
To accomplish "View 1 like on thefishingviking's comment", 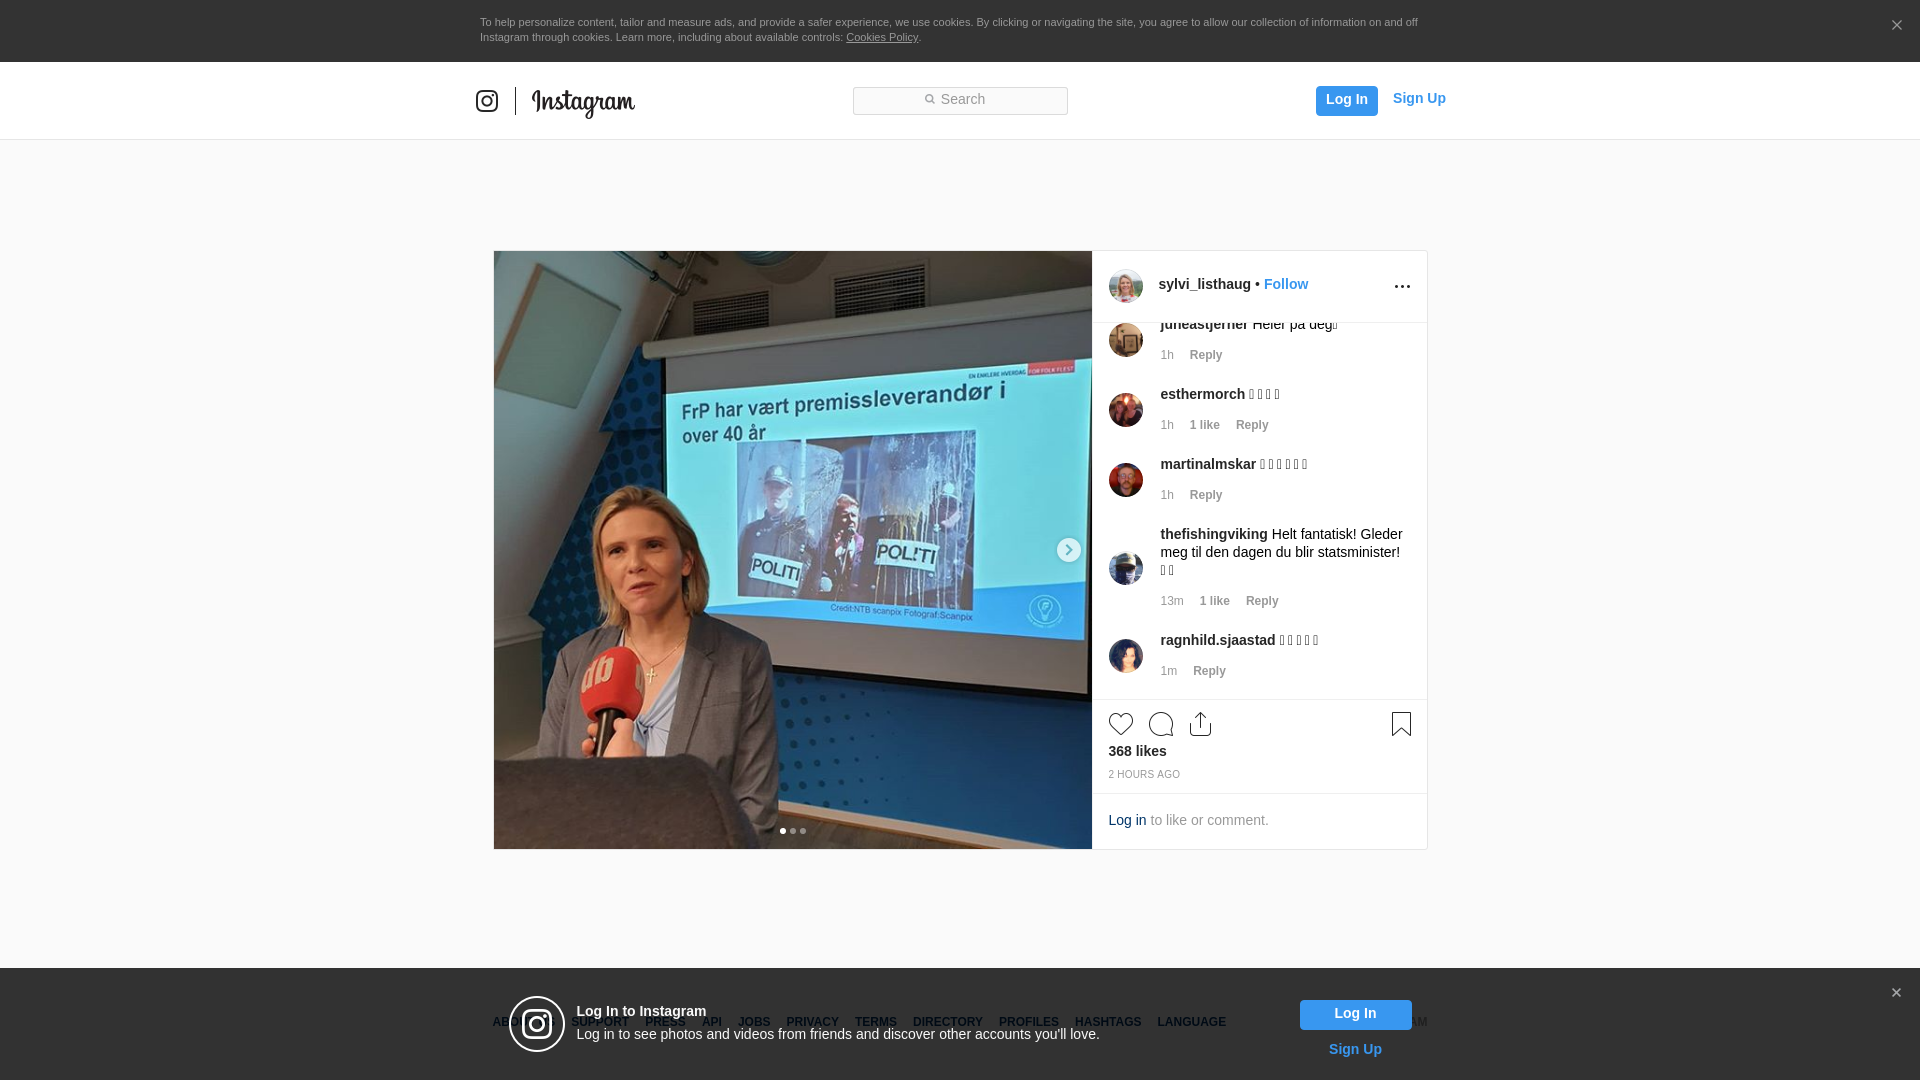I will (x=1214, y=601).
